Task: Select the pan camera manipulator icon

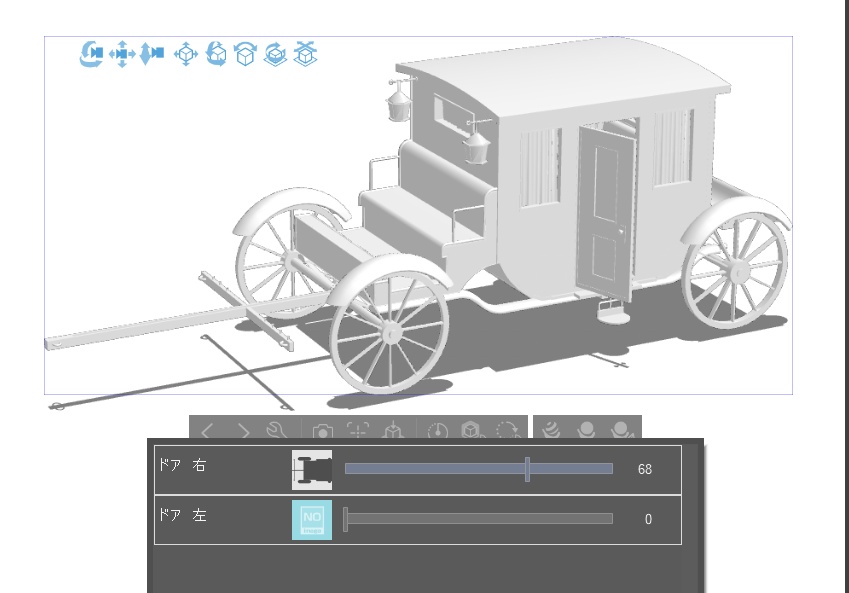Action: click(x=122, y=54)
